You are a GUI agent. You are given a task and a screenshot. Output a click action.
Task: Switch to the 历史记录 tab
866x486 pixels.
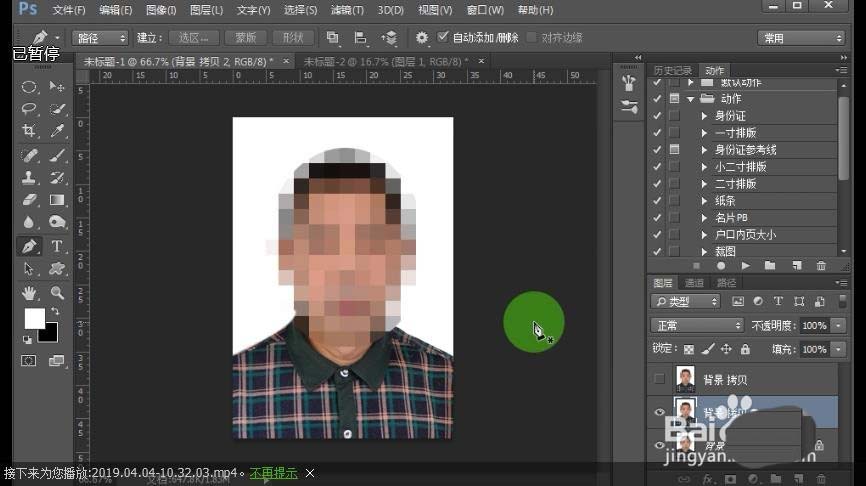673,70
